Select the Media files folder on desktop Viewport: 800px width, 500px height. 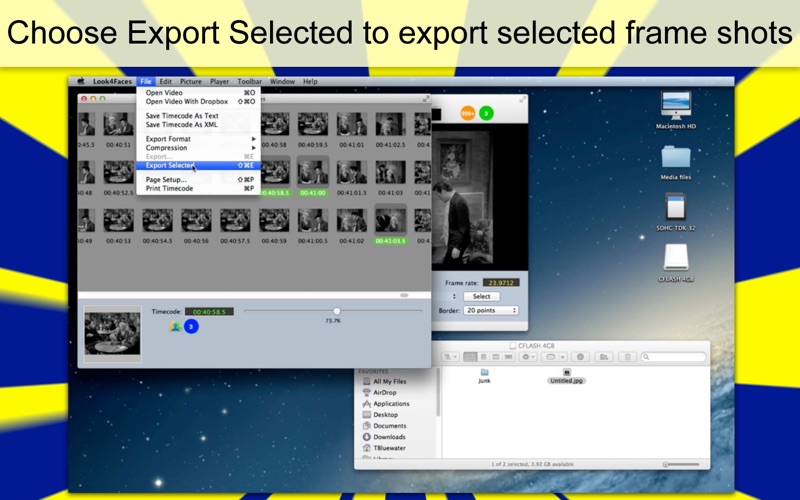point(676,162)
